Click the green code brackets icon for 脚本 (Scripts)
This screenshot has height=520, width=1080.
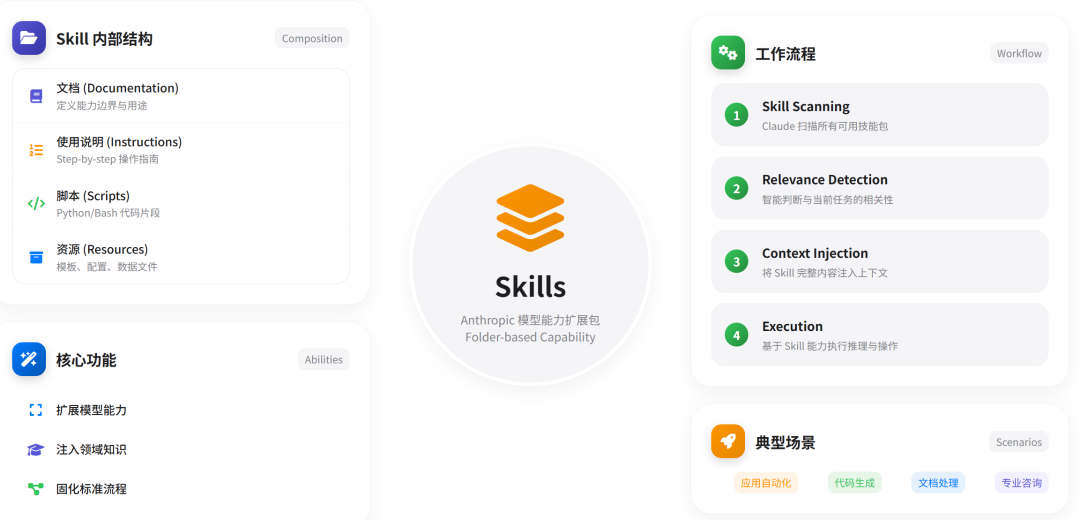pos(36,203)
